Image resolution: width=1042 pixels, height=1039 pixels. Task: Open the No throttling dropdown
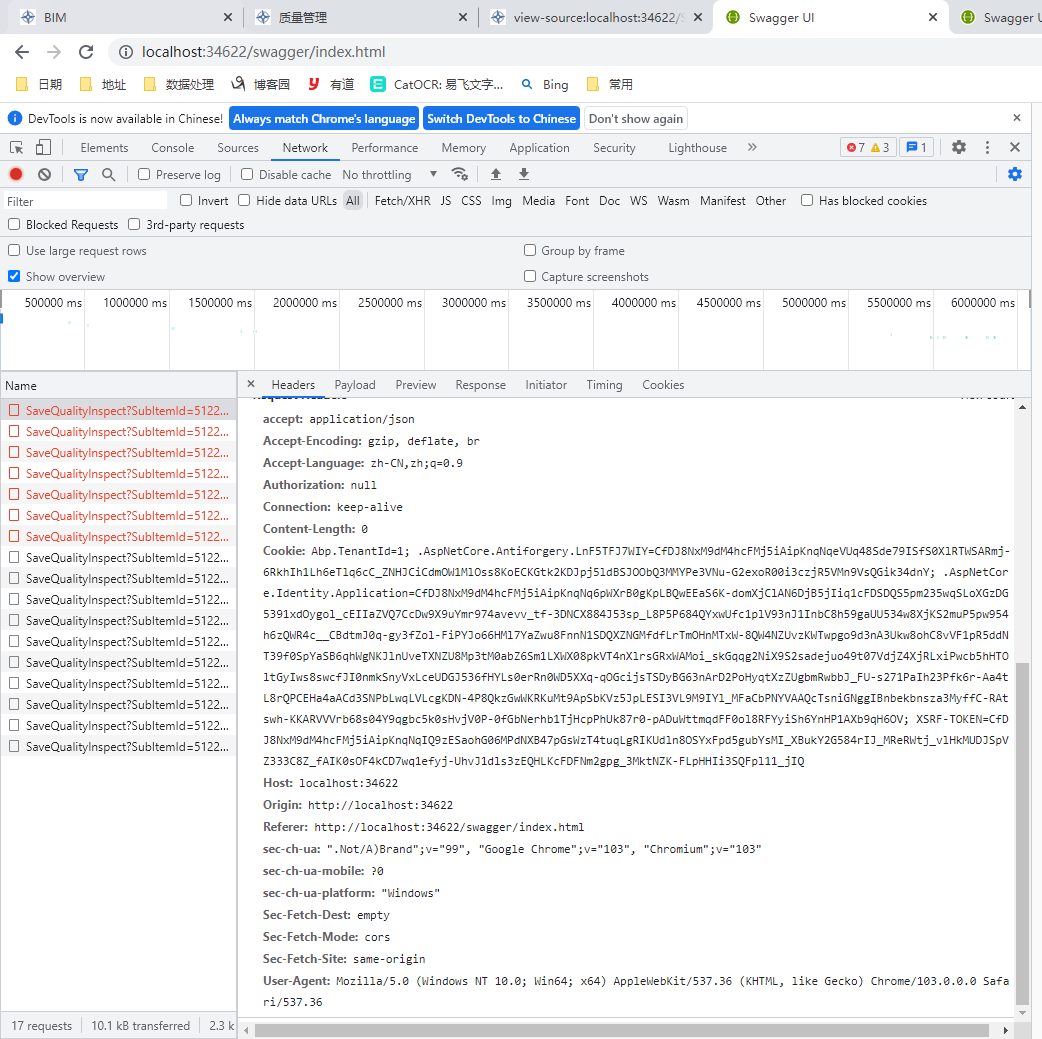point(389,174)
